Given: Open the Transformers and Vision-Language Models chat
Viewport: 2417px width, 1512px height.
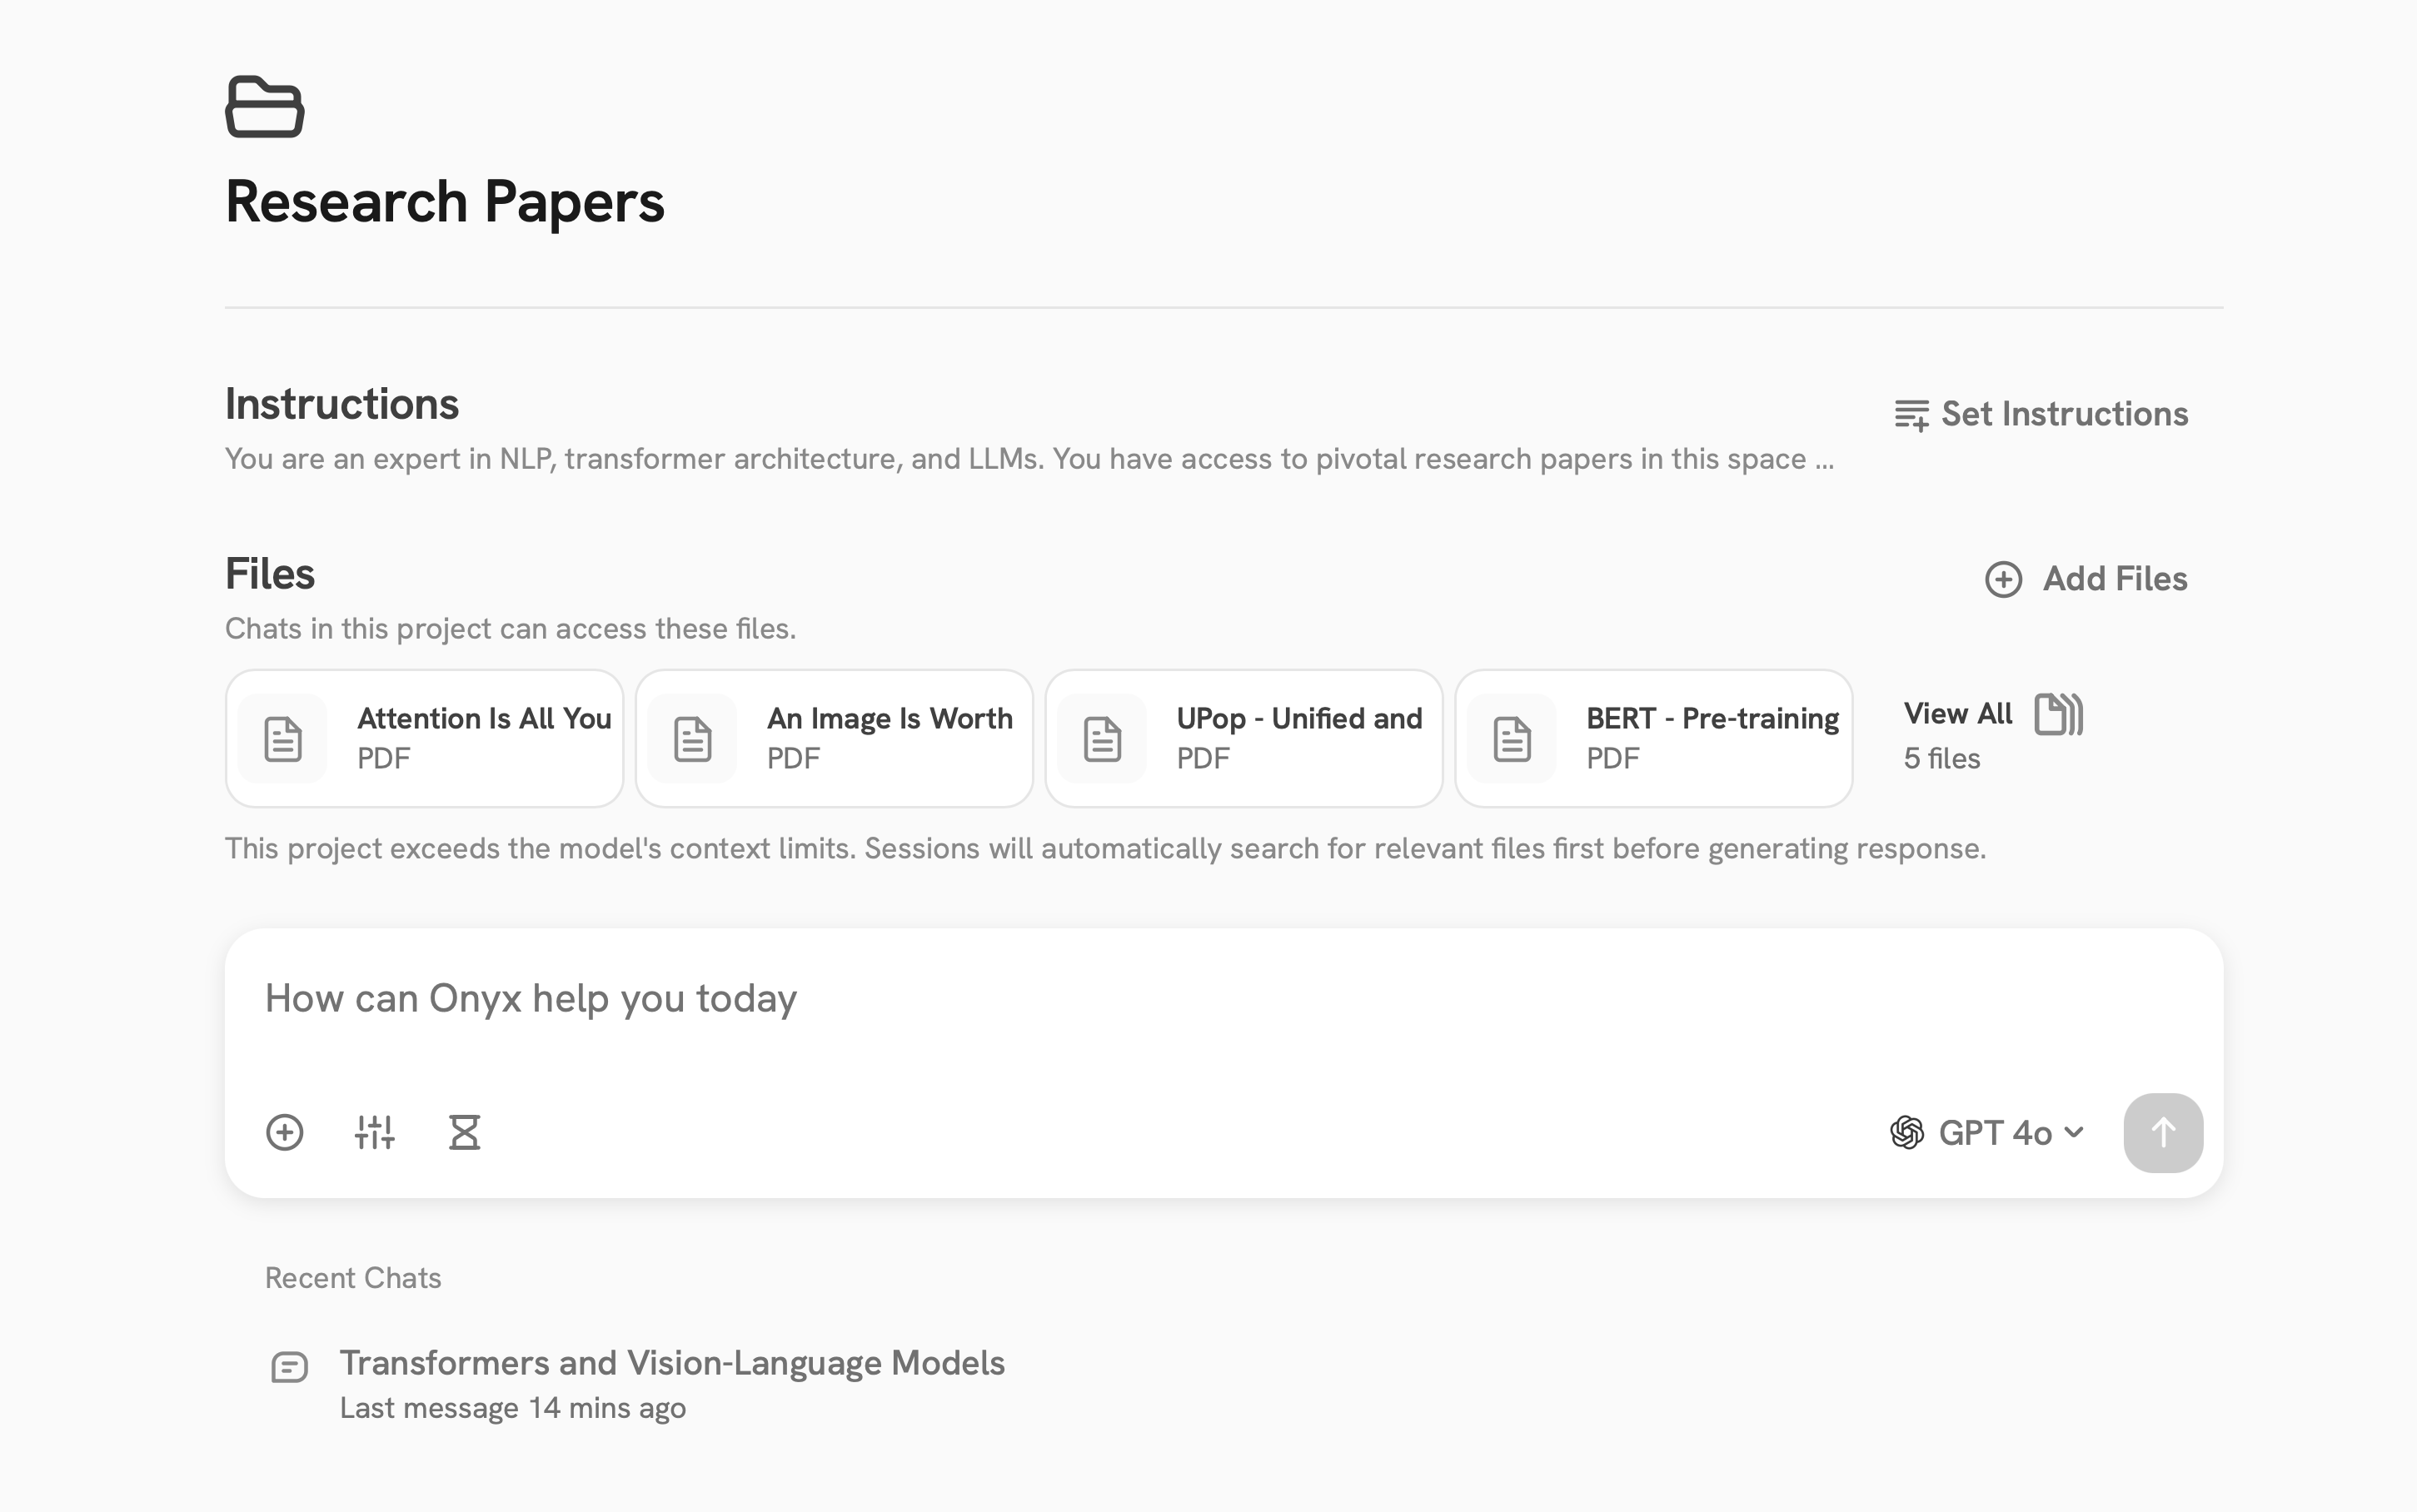Looking at the screenshot, I should (x=671, y=1362).
